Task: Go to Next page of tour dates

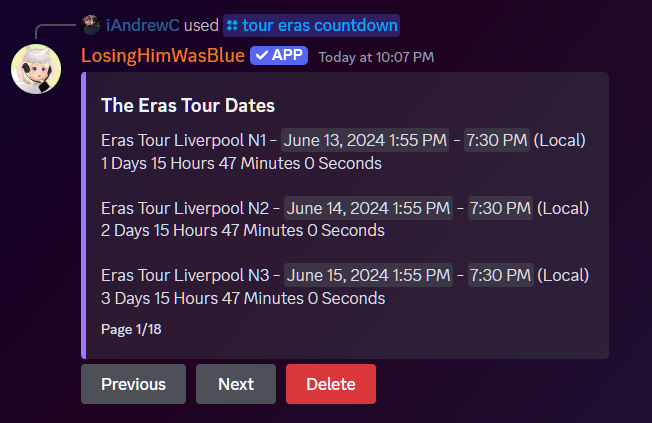Action: (236, 384)
